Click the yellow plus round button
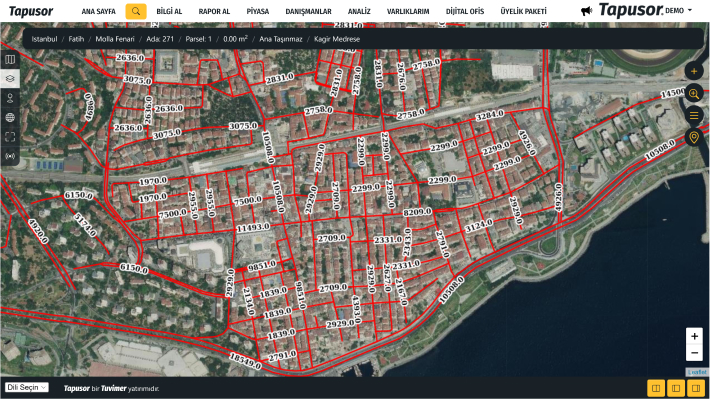Viewport: 710px width, 399px height. 694,71
